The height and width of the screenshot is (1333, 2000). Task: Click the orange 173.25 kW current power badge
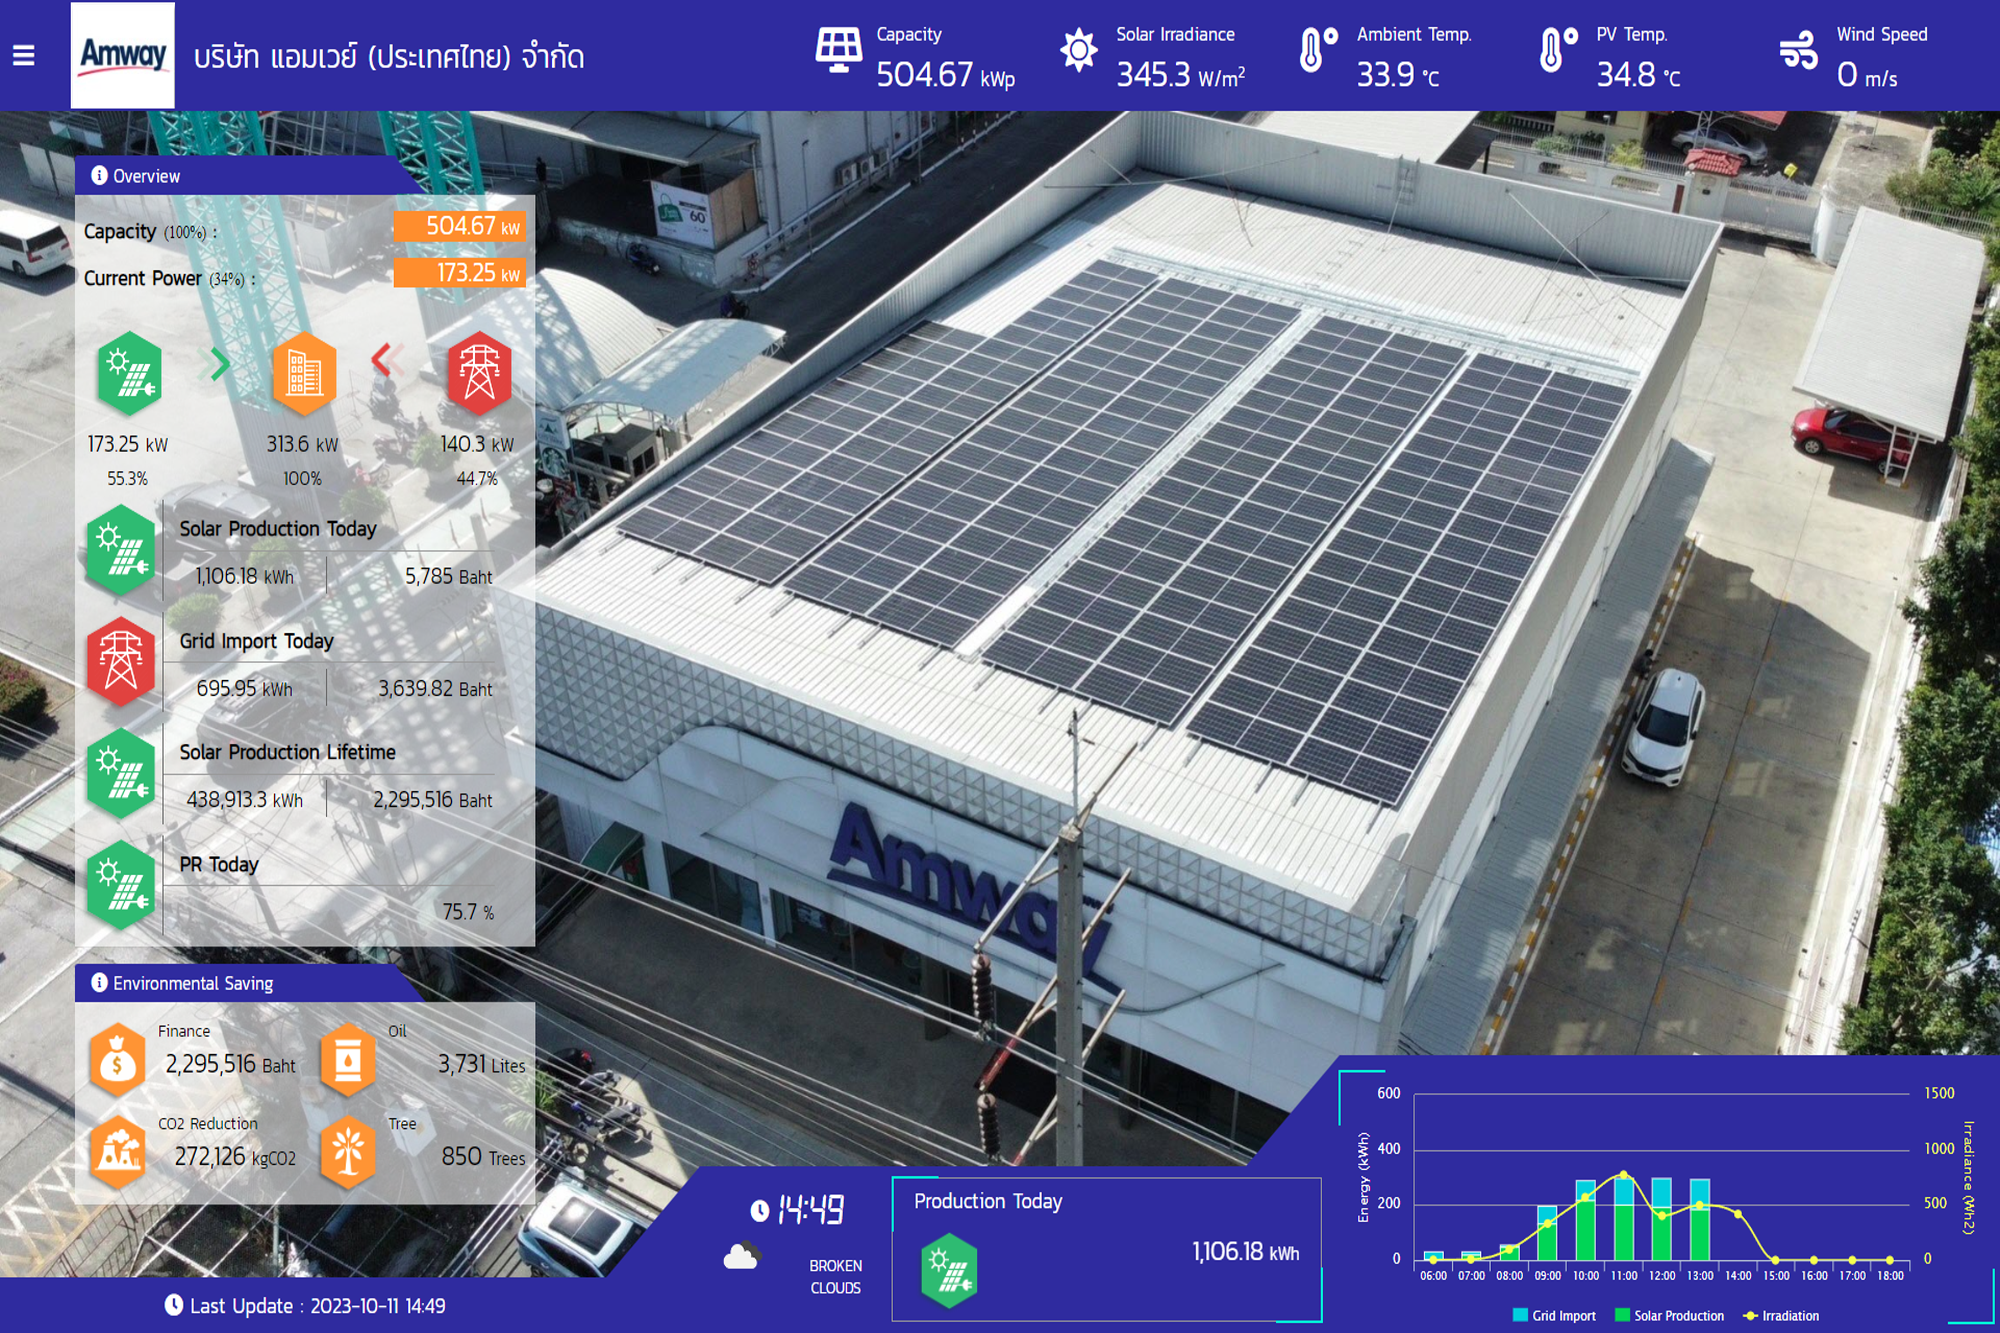[x=459, y=273]
